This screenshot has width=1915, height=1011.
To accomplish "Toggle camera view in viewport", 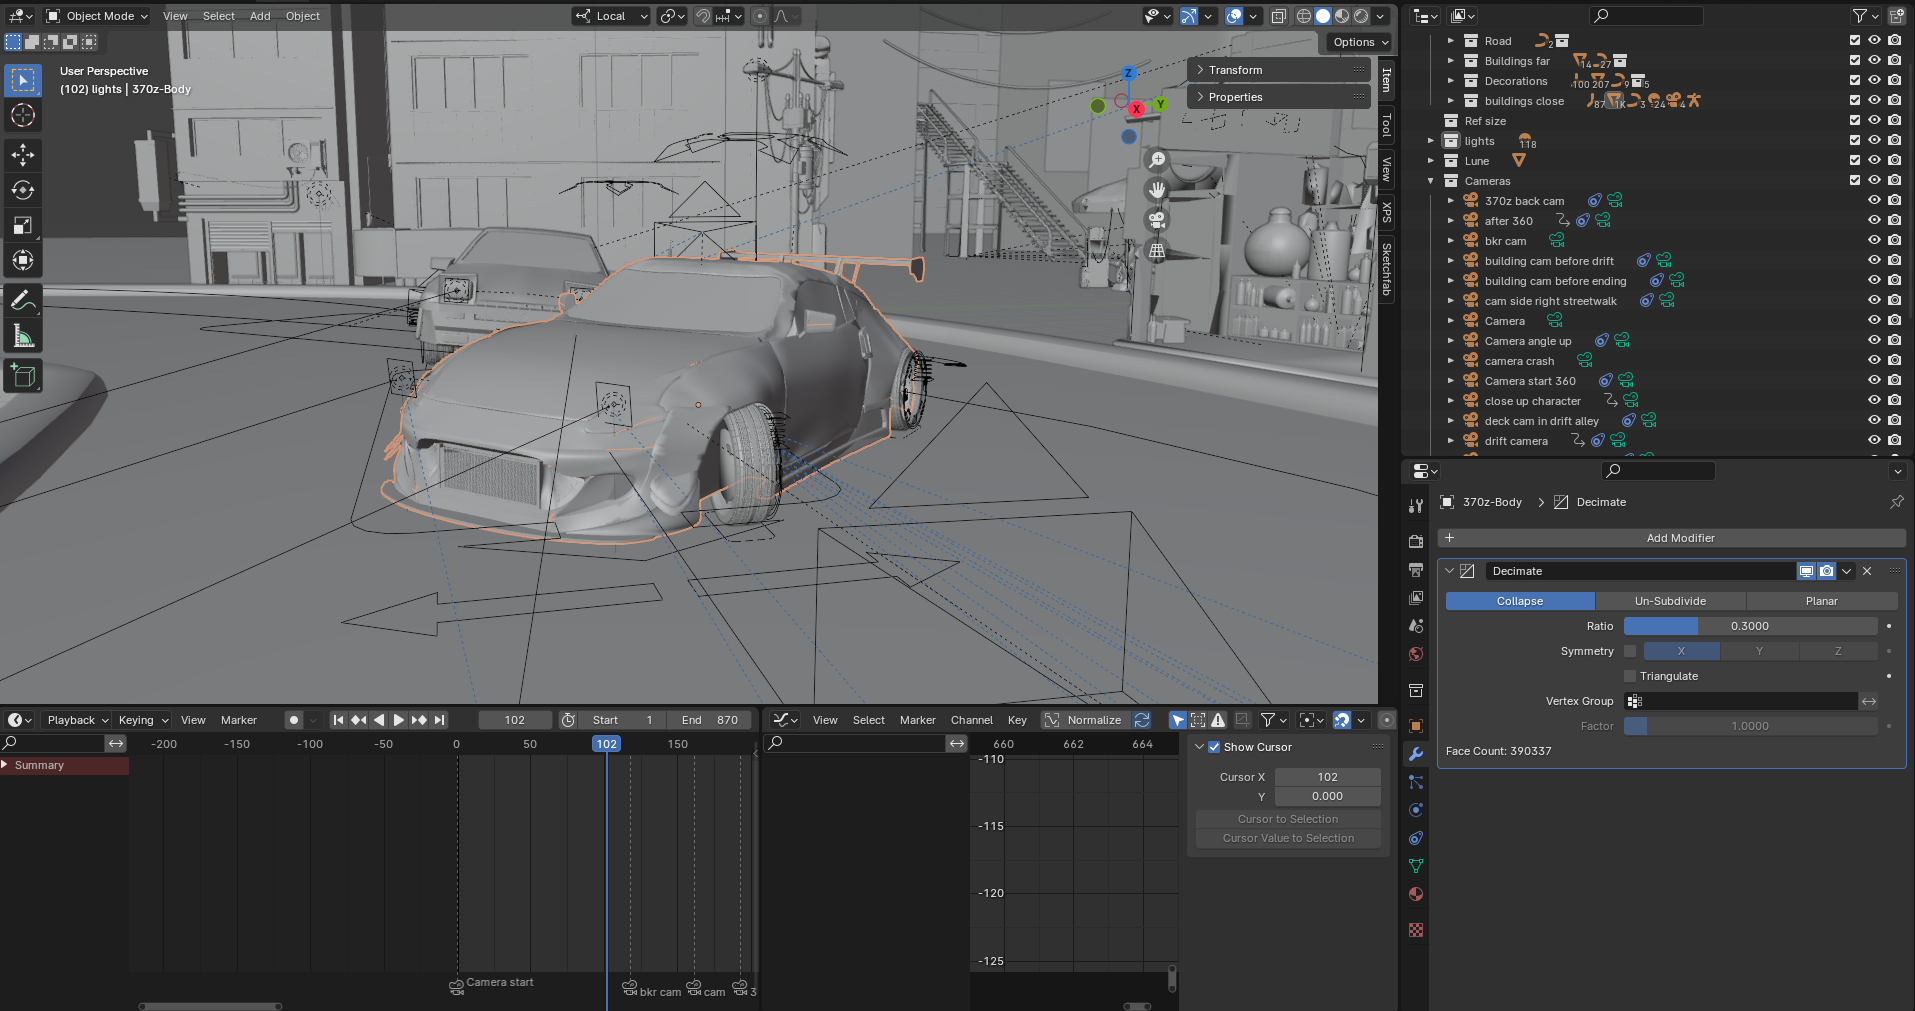I will coord(1157,220).
